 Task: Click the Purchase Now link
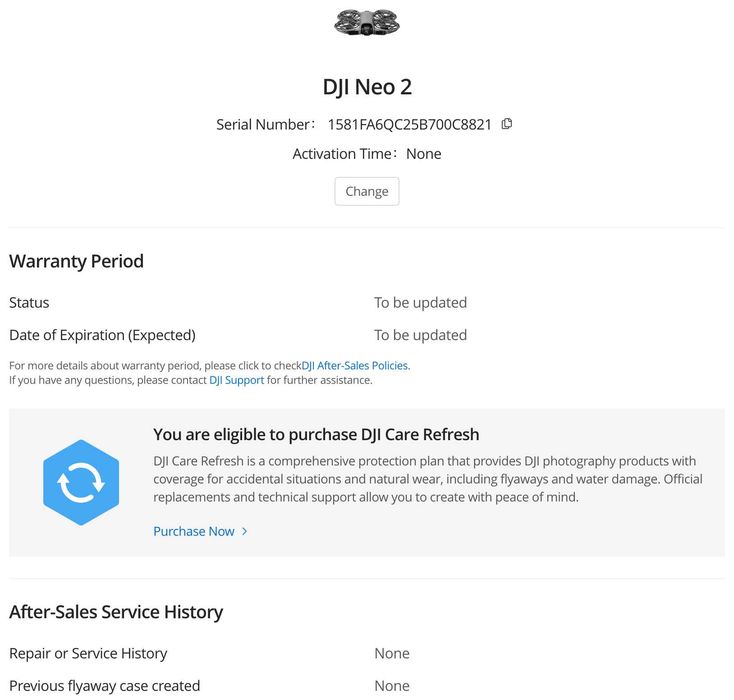click(194, 532)
